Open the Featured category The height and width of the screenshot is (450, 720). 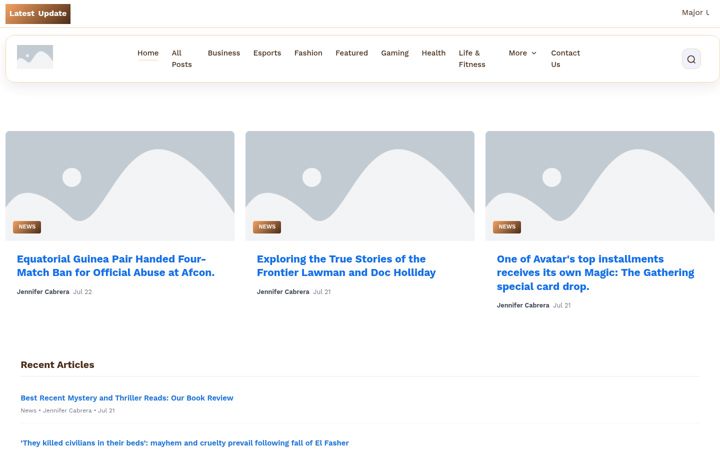pyautogui.click(x=351, y=53)
